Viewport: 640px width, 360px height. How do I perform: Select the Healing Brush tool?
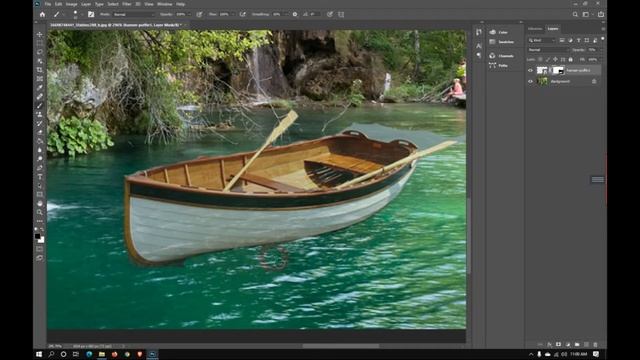pyautogui.click(x=40, y=97)
